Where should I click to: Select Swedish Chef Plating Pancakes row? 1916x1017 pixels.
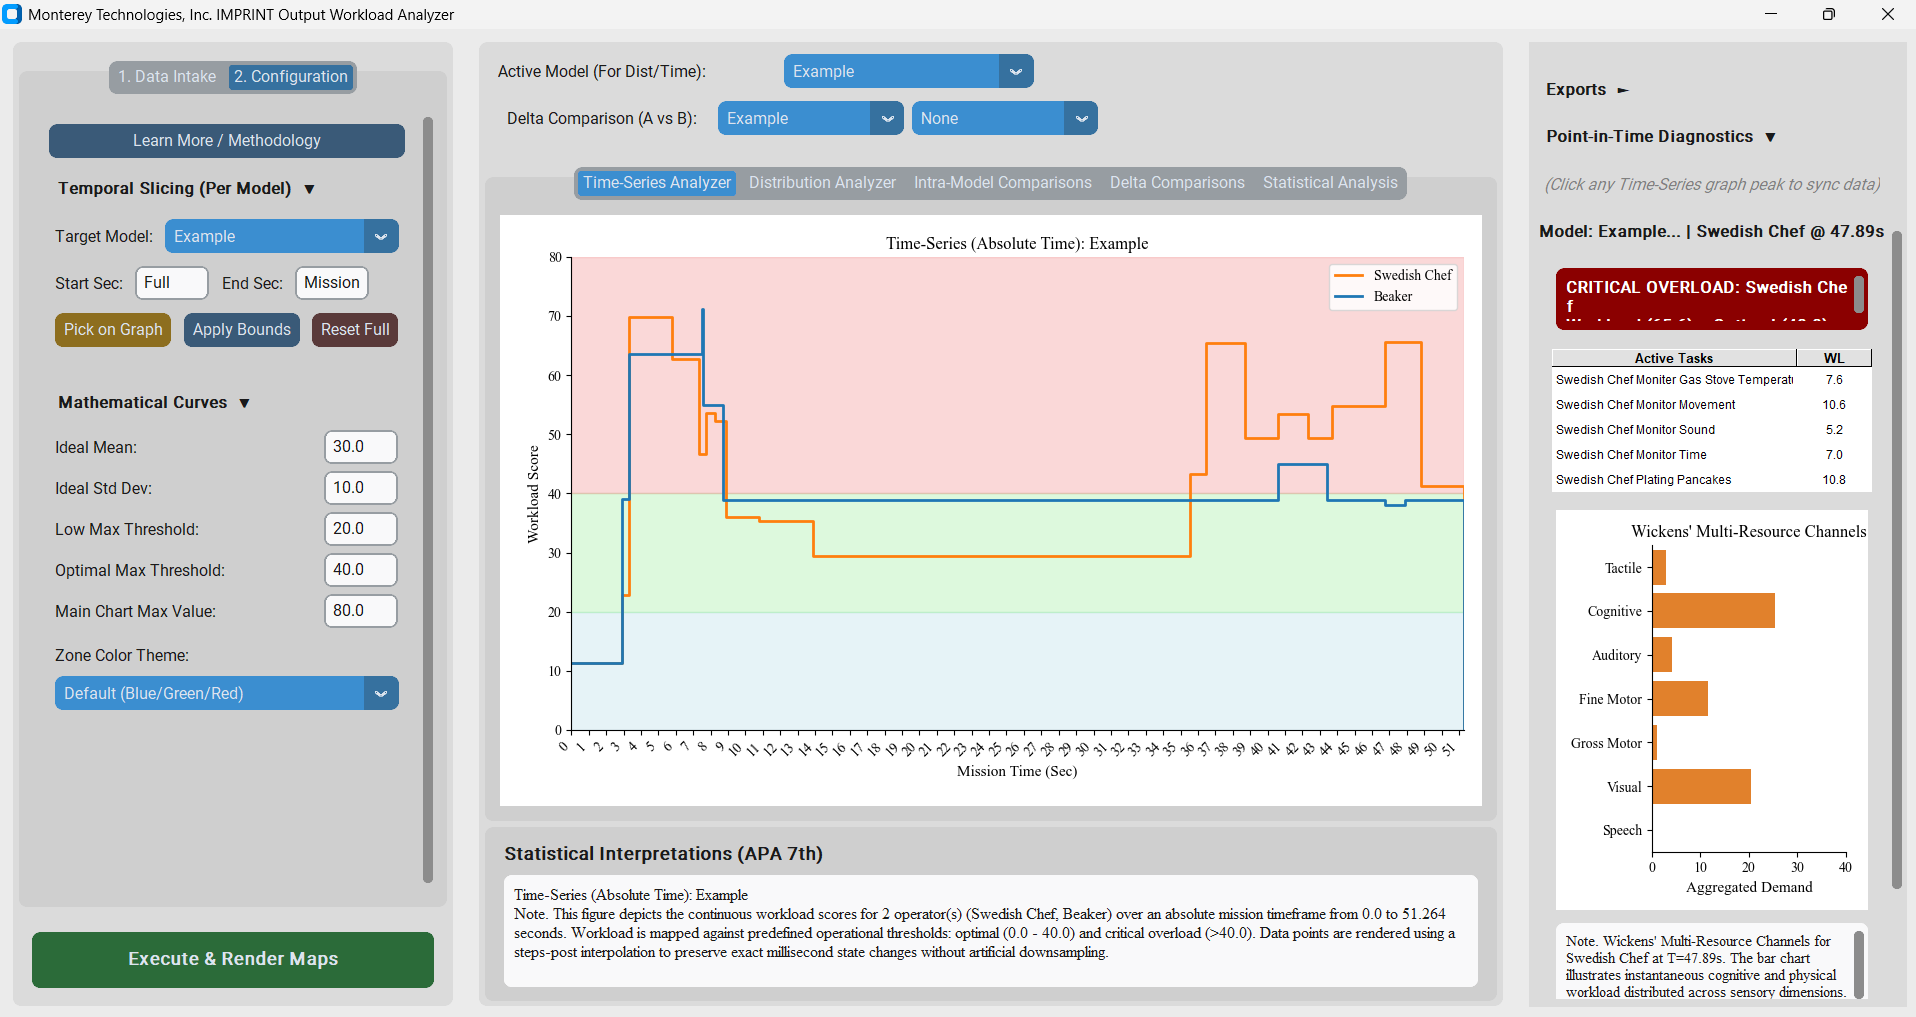coord(1711,480)
